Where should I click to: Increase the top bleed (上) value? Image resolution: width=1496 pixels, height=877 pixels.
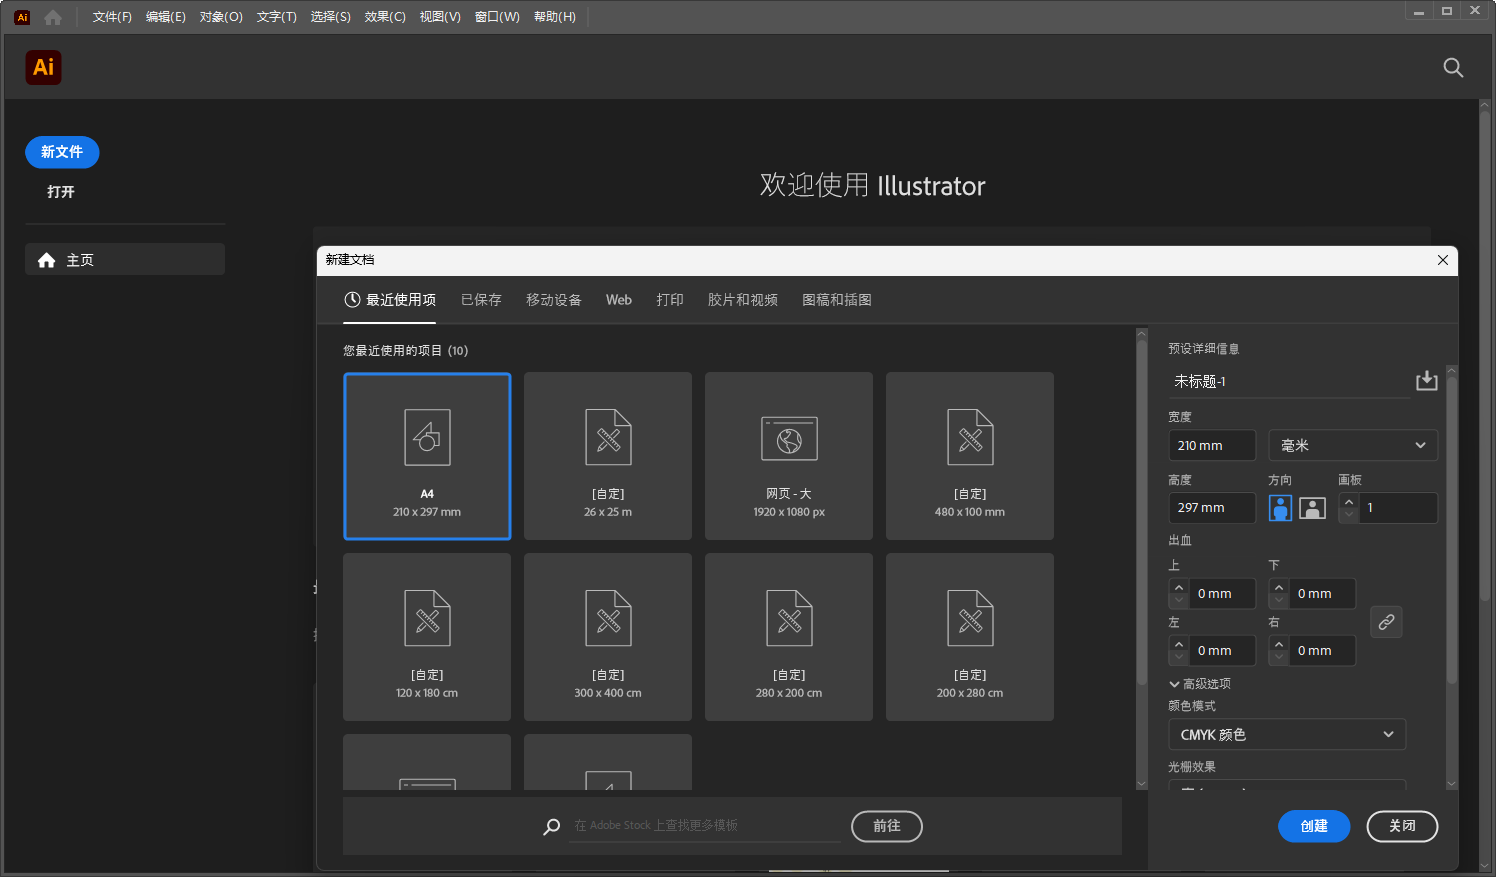(1179, 587)
